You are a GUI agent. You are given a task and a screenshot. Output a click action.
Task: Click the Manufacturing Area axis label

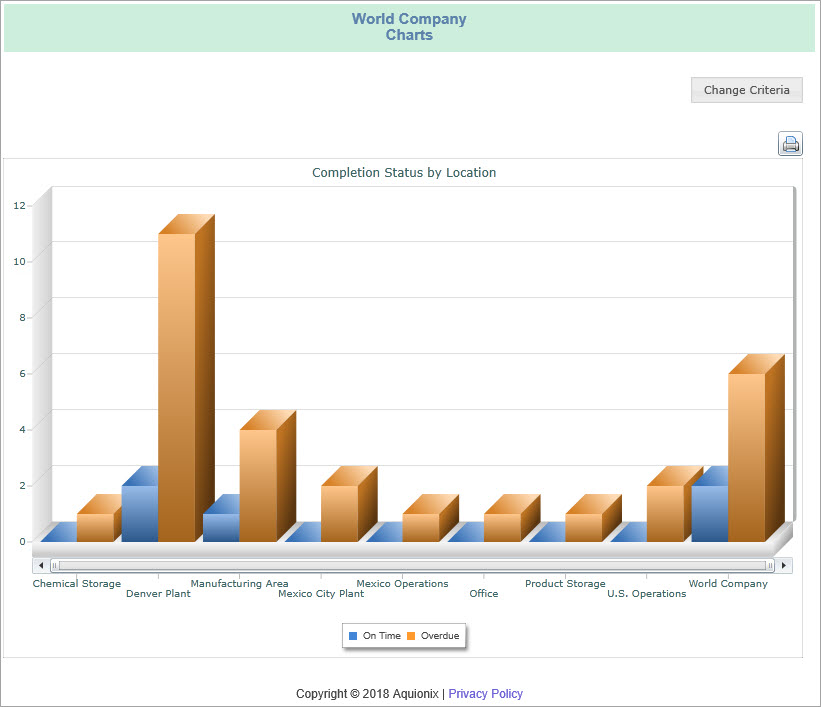pos(239,583)
